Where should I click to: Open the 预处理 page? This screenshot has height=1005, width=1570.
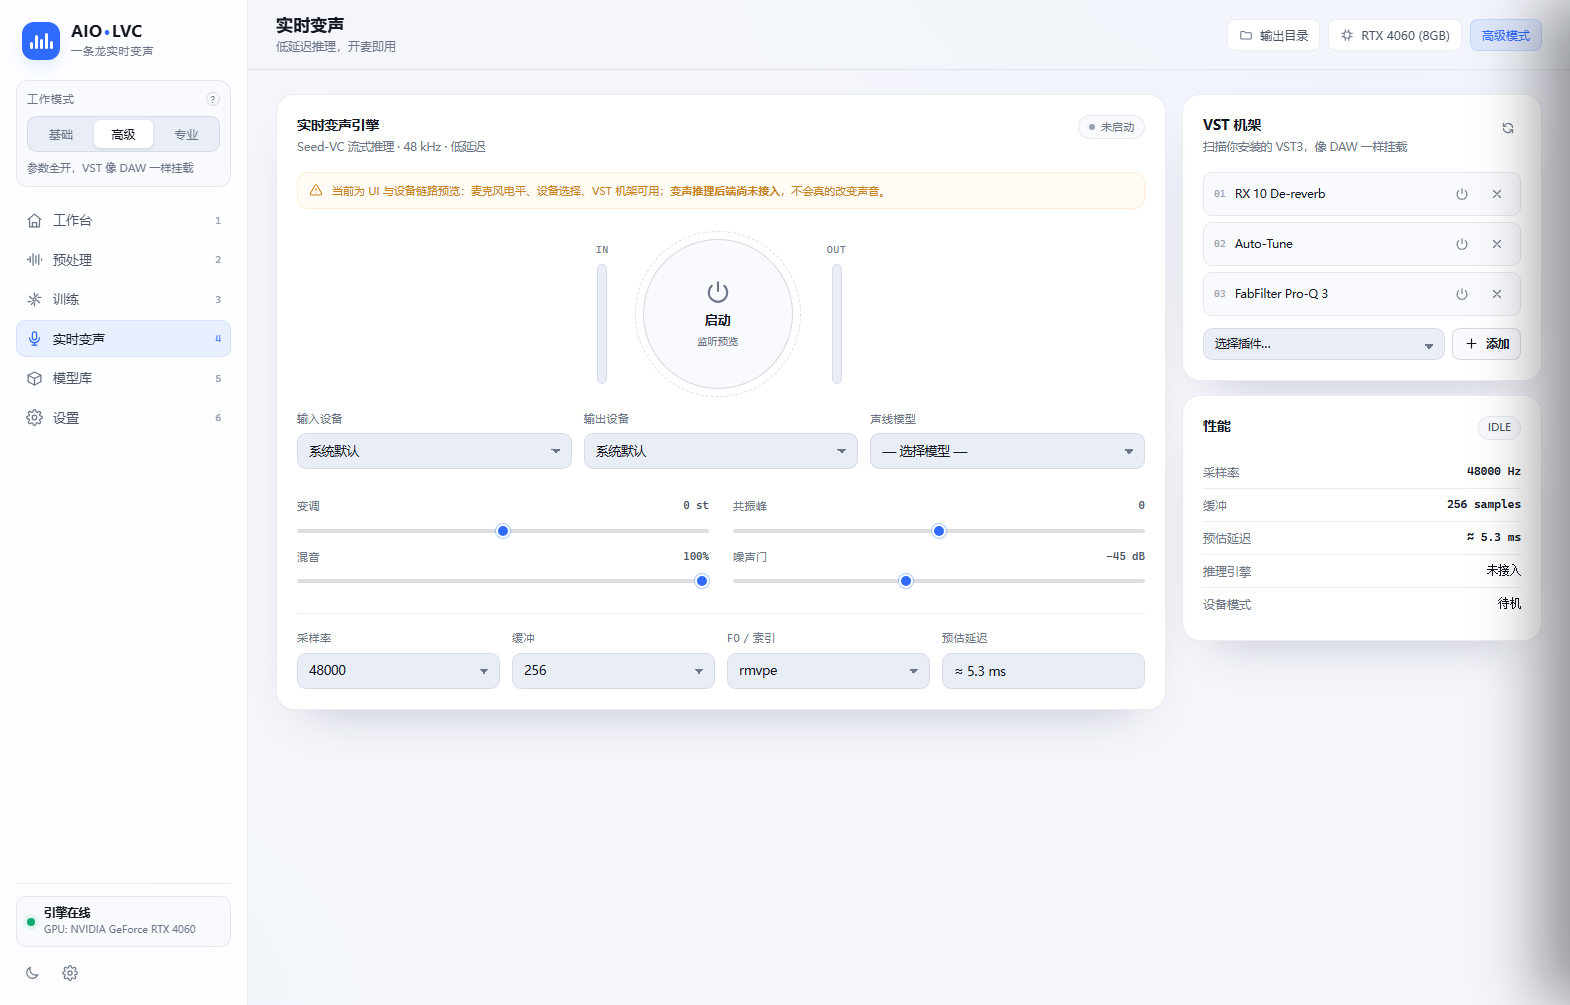click(x=123, y=260)
